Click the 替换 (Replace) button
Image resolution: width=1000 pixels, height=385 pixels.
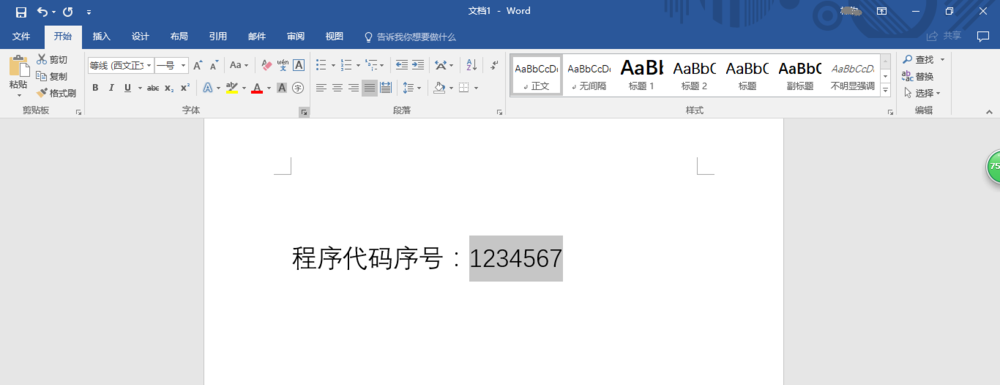point(918,76)
